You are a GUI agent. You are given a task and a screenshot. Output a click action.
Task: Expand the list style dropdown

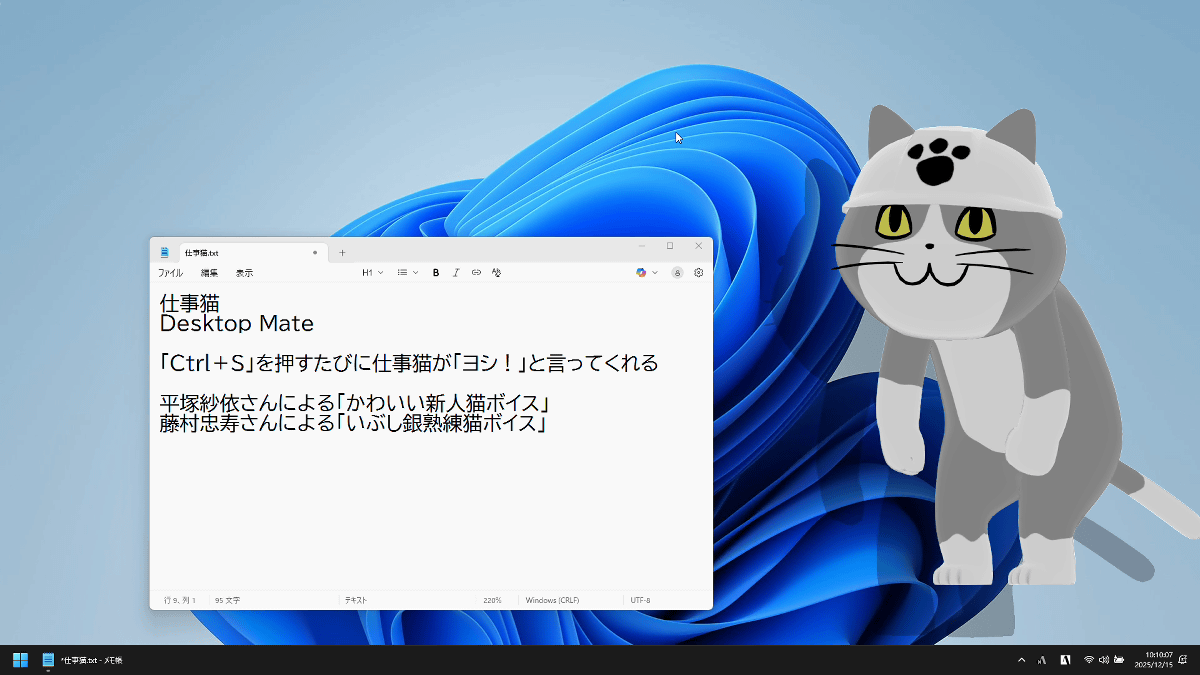tap(407, 272)
